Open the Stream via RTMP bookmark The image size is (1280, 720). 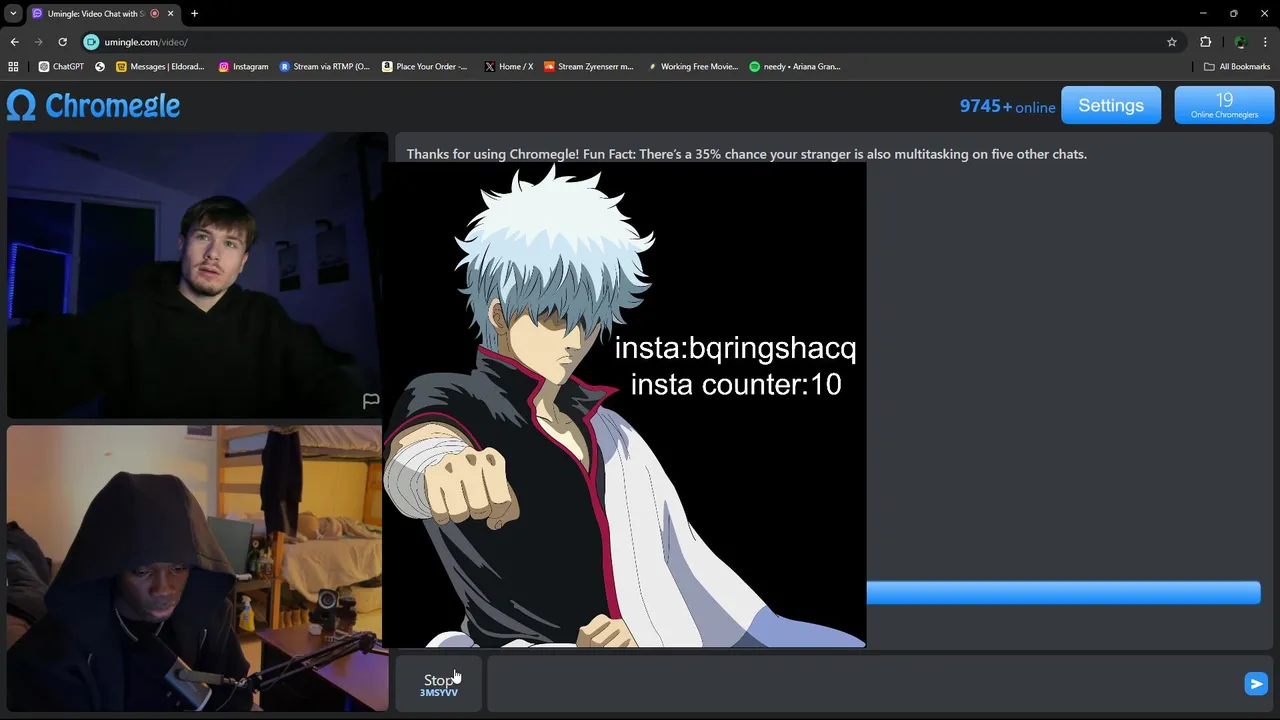(x=324, y=67)
